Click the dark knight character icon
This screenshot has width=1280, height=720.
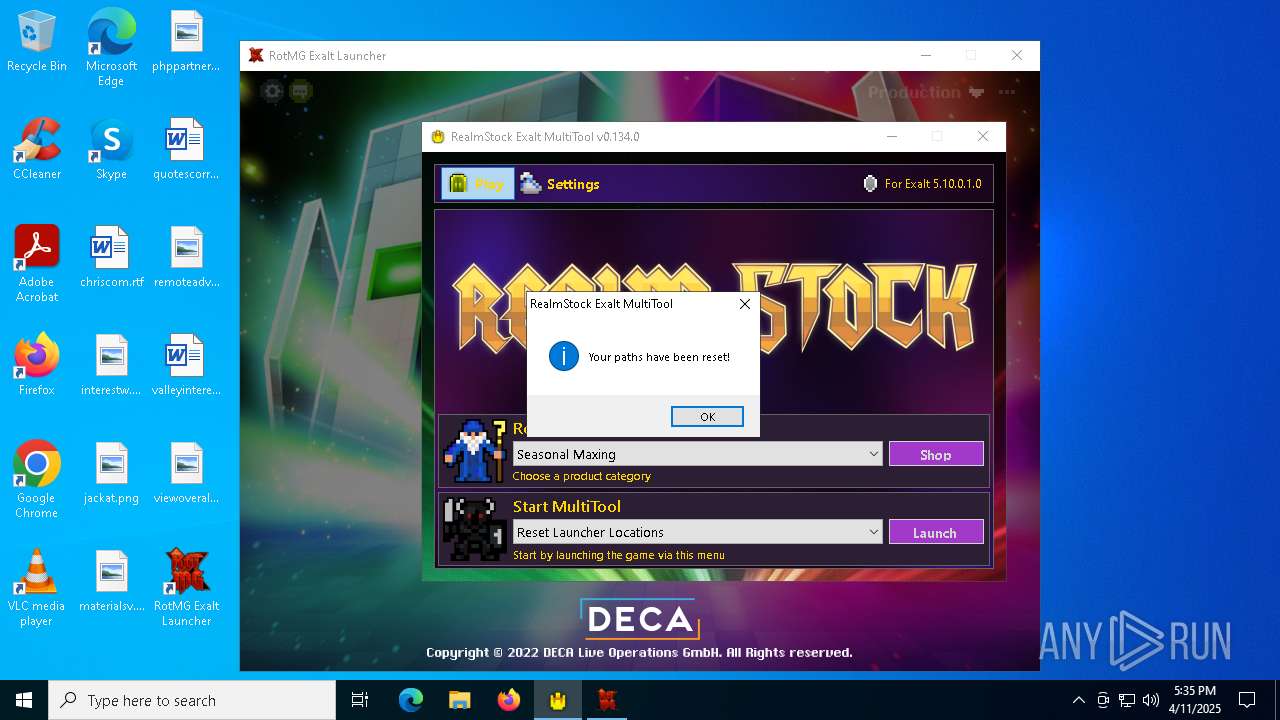[x=475, y=529]
